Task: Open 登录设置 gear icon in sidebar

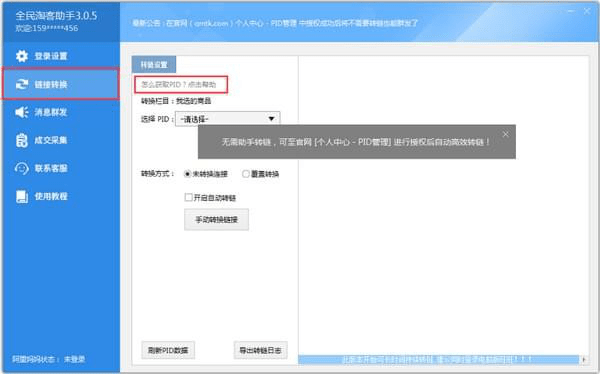Action: pyautogui.click(x=22, y=56)
